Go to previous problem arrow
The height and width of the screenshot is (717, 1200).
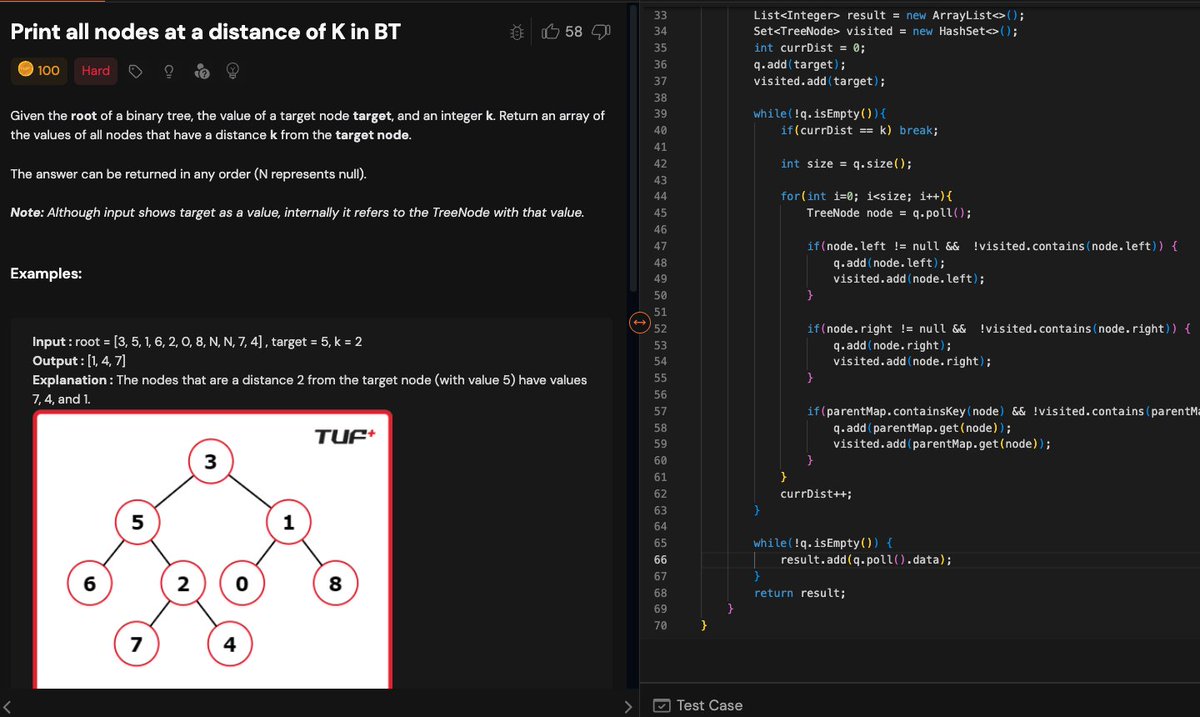(x=8, y=707)
